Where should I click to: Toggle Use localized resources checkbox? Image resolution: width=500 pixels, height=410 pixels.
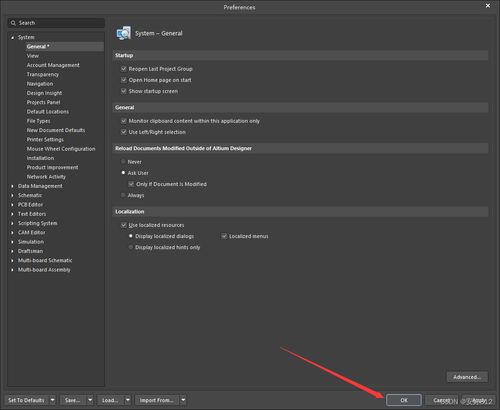point(123,225)
